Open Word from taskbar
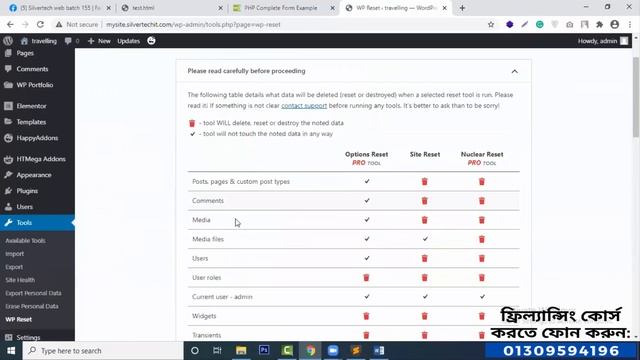This screenshot has width=640, height=360. (379, 351)
